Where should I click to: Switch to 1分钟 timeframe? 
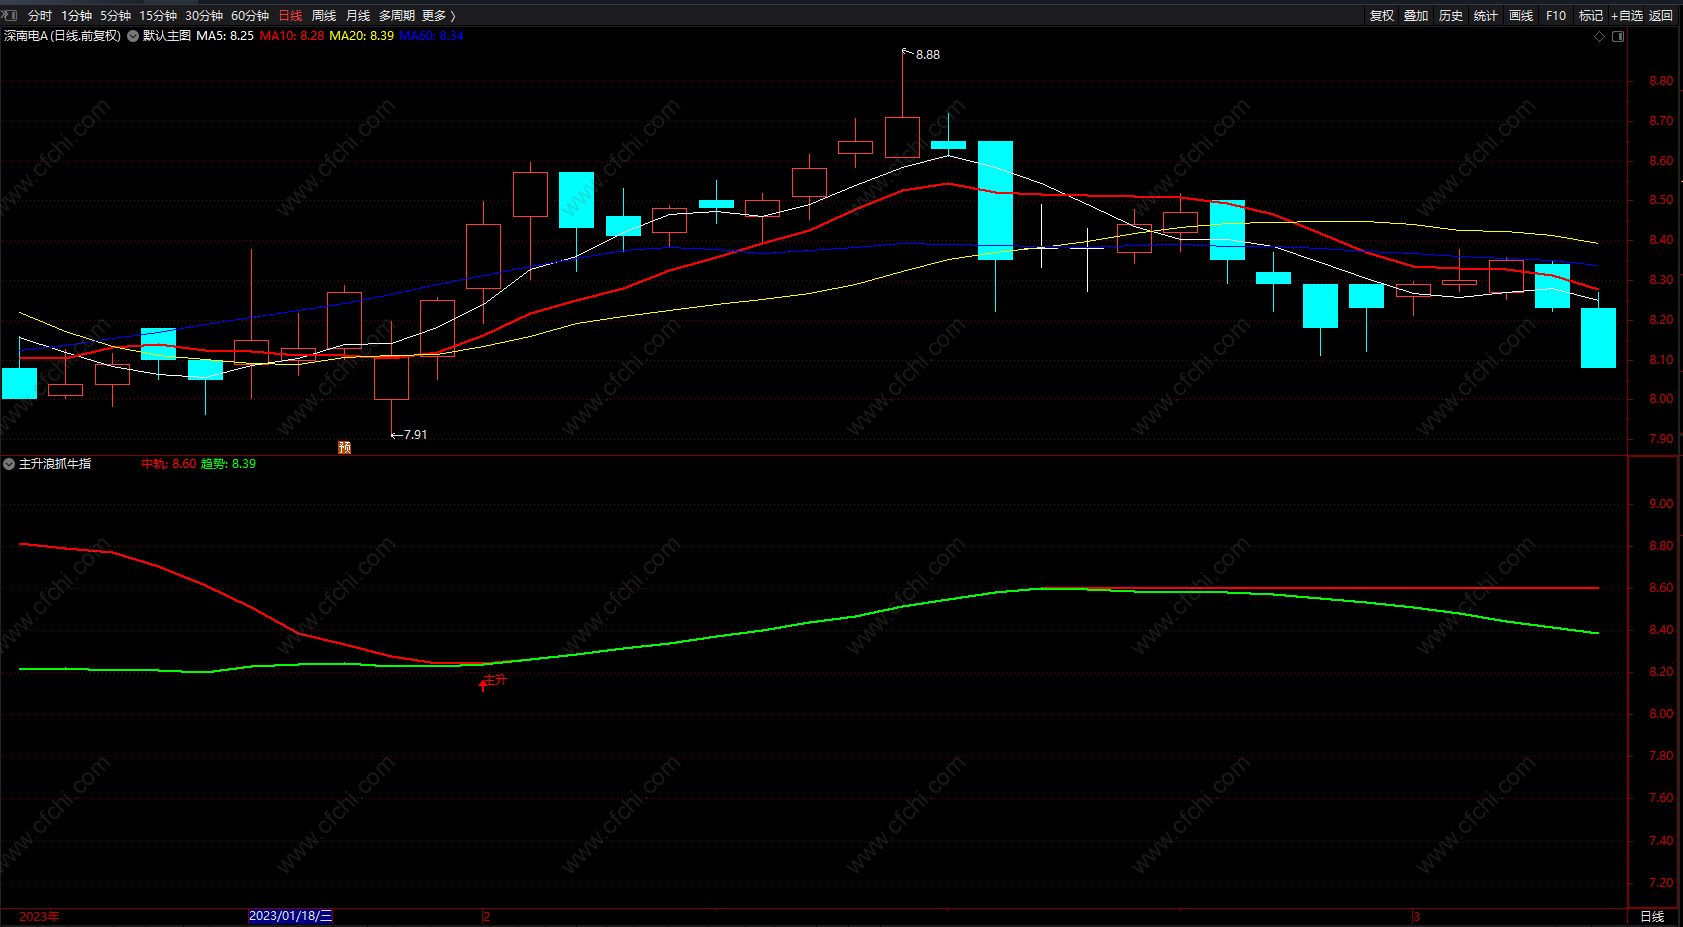[76, 16]
